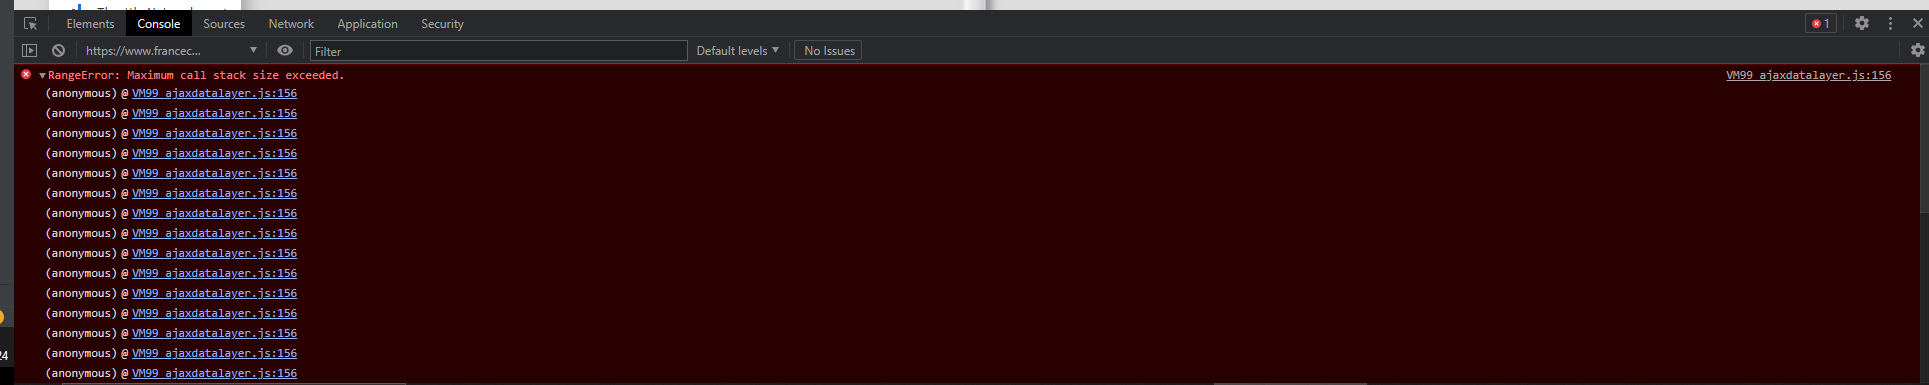Open right-aligned ajaxdatalayer.js:156 source link

click(x=1808, y=75)
